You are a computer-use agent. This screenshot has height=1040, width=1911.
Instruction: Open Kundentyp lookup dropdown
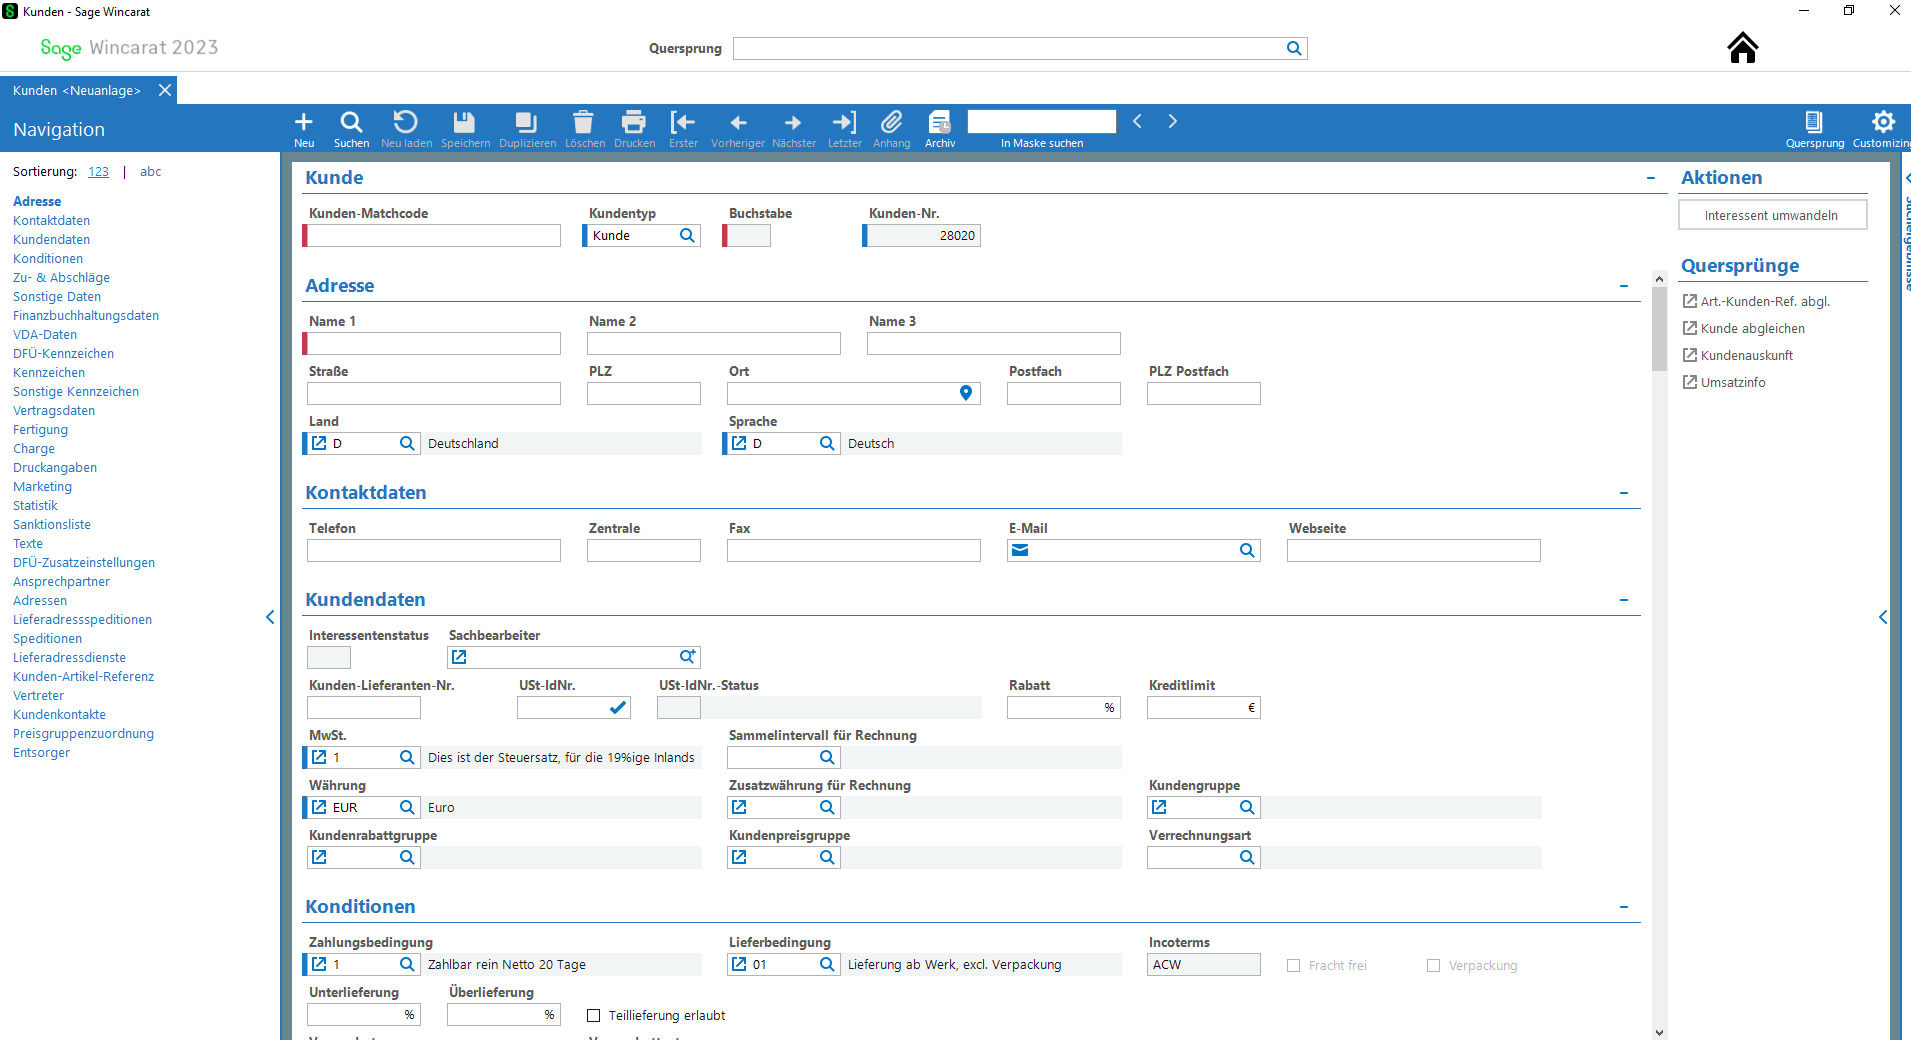click(x=687, y=235)
